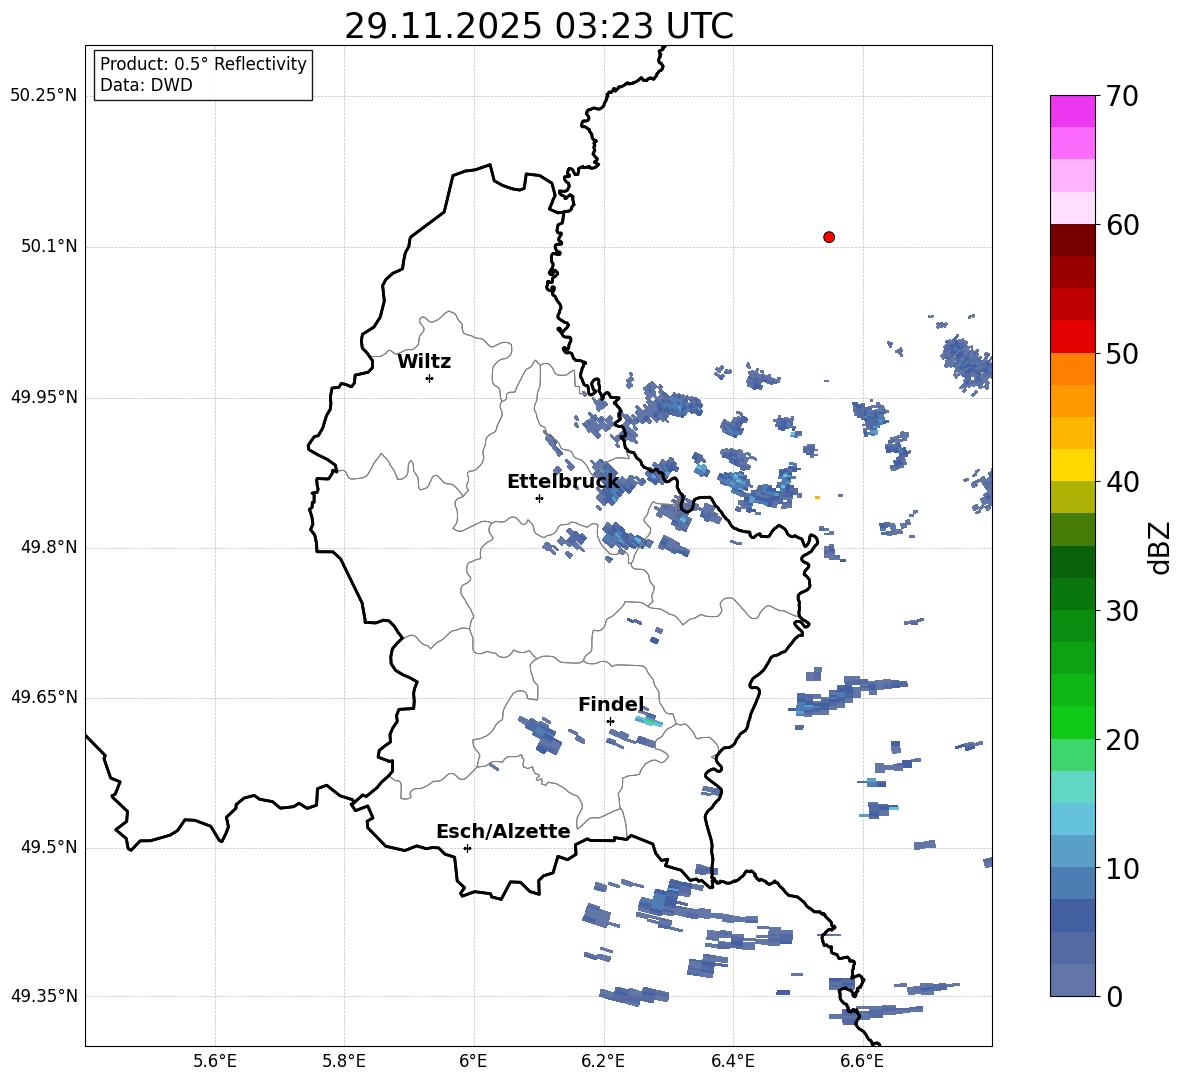Click the bright green colorbar segment above 20
1184x1081 pixels.
point(1072,722)
